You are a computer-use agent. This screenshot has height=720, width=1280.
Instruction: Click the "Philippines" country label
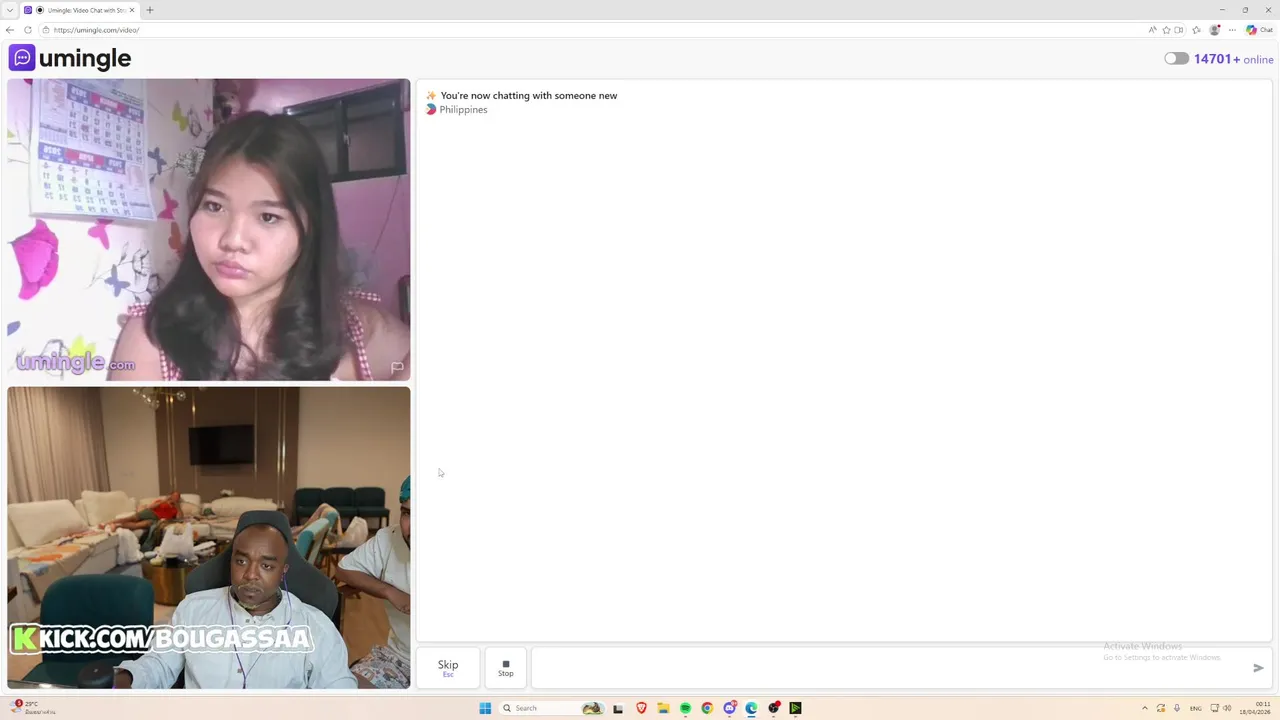coord(463,110)
